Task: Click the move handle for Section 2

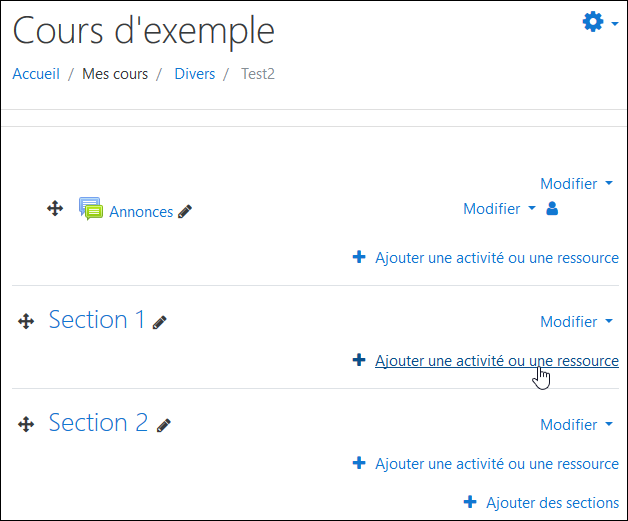Action: pyautogui.click(x=26, y=424)
